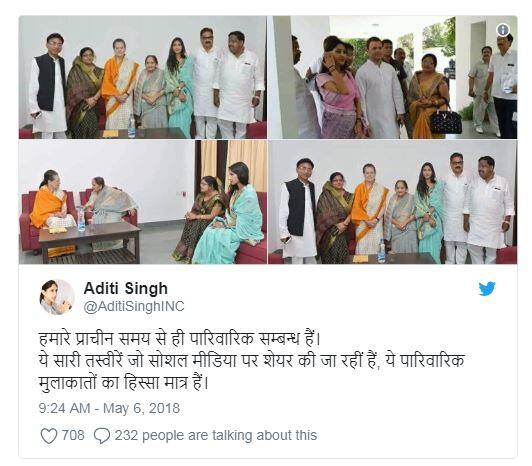
Task: Click the black handbag in the top-right photo
Action: pos(446,122)
